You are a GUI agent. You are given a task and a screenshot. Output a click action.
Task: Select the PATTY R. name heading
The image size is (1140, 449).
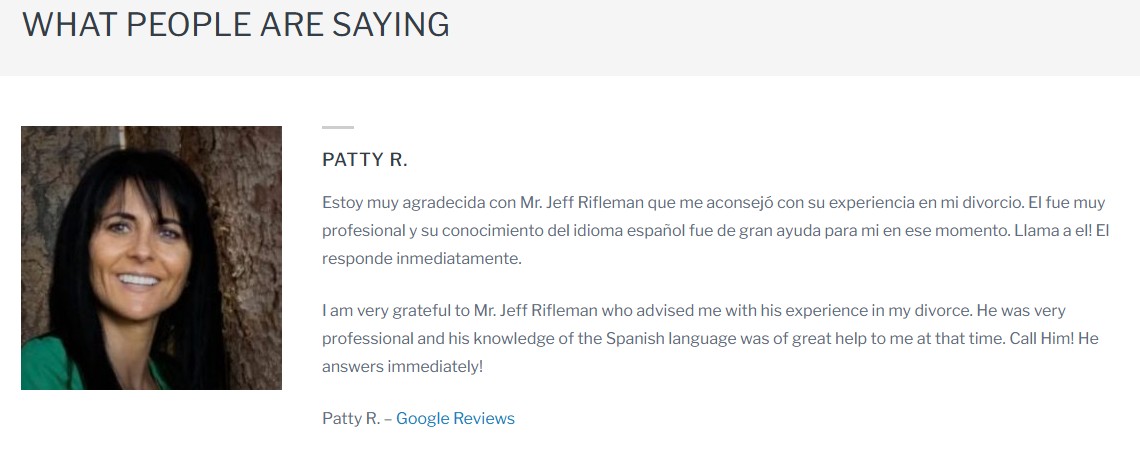(x=365, y=160)
